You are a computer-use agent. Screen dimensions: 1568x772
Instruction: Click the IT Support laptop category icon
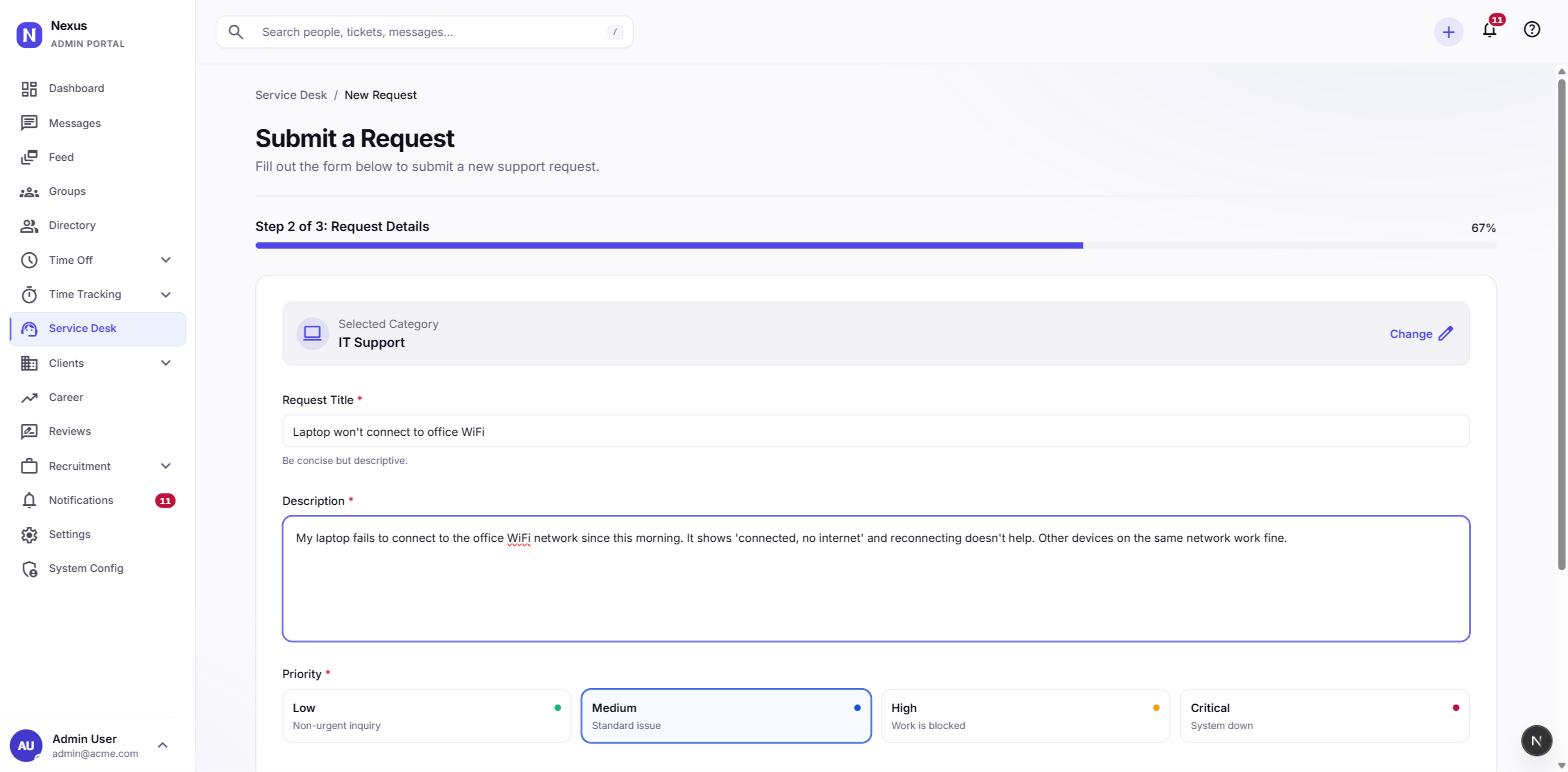312,333
